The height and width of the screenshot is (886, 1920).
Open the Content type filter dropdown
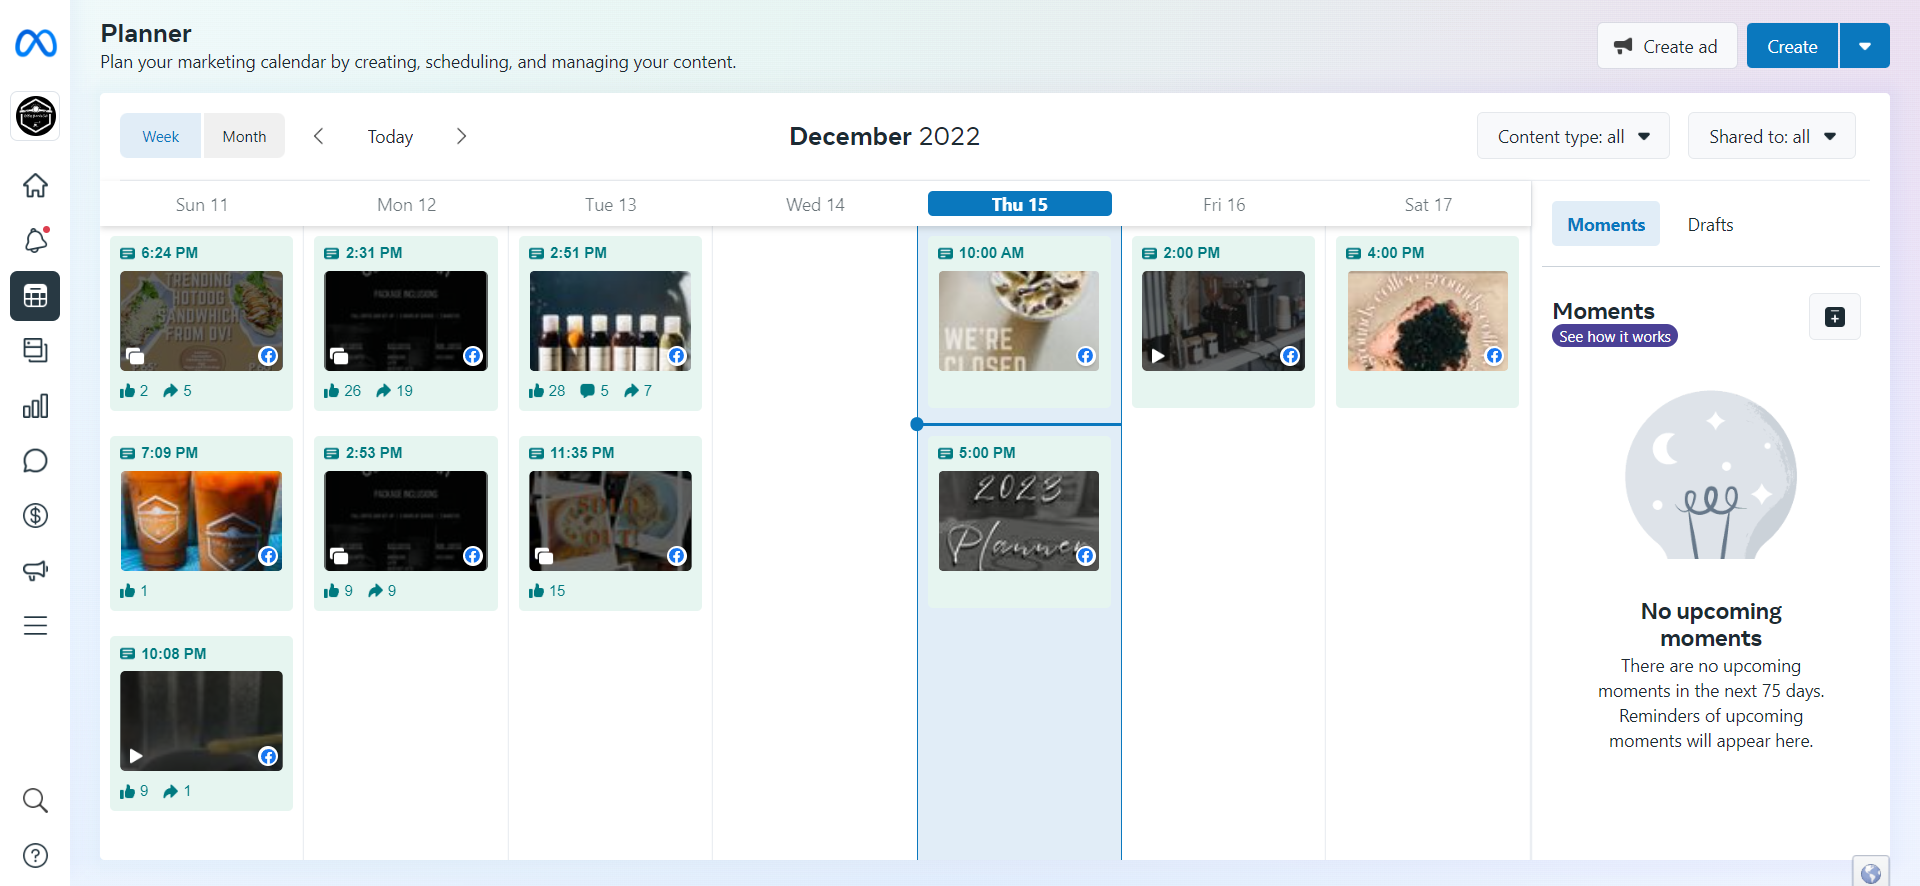tap(1573, 136)
